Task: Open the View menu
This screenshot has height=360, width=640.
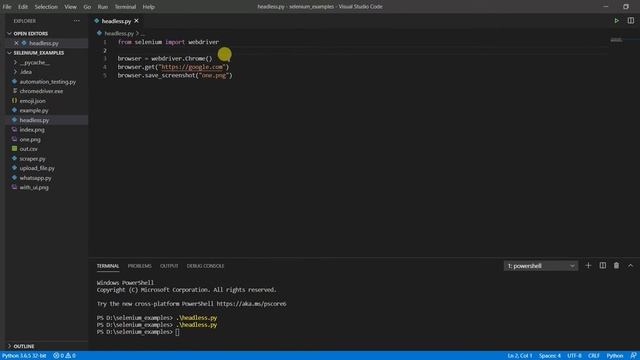Action: (x=70, y=7)
